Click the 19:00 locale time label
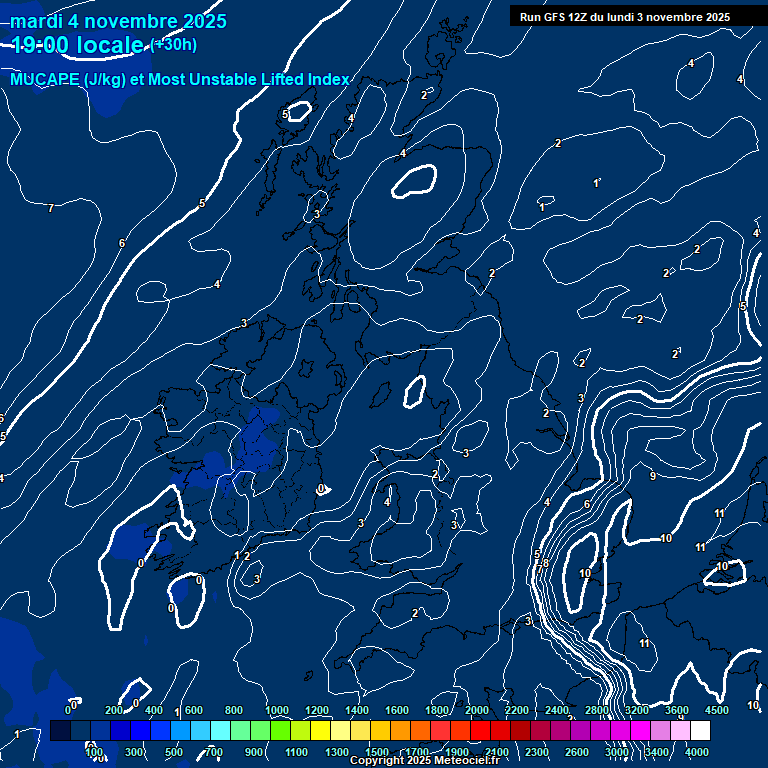 [78, 45]
